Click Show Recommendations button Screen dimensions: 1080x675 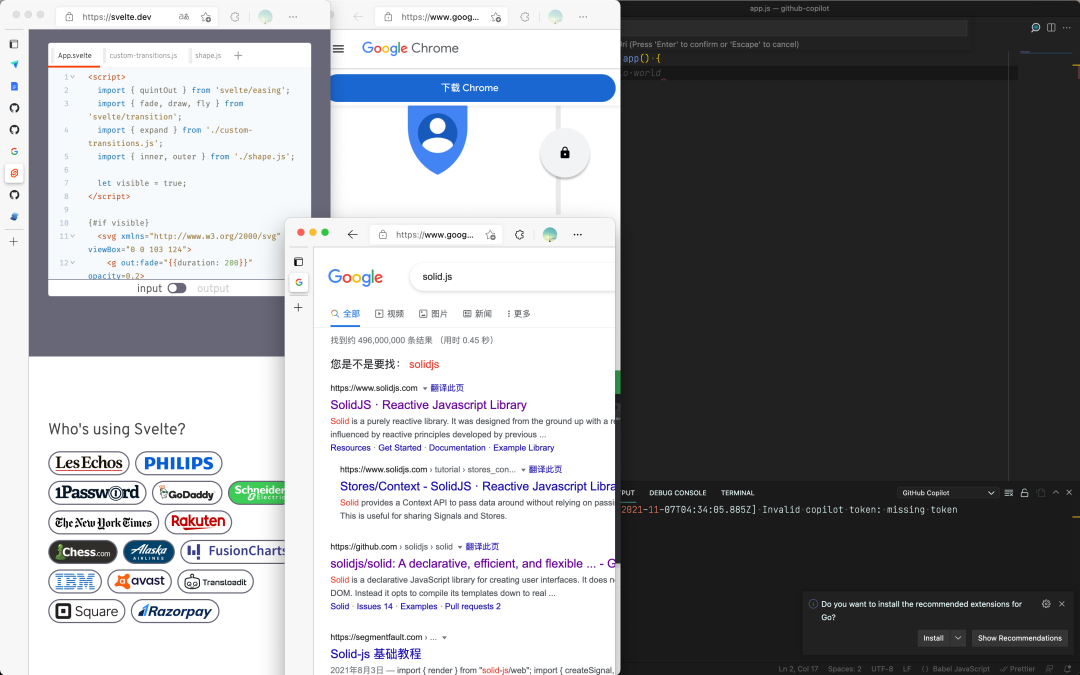coord(1019,638)
